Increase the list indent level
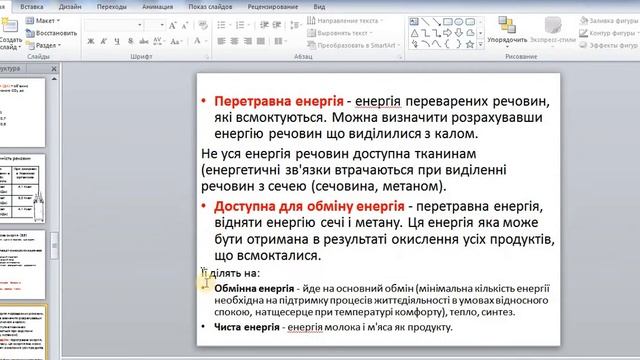Viewport: 640px width, 360px height. (x=277, y=25)
